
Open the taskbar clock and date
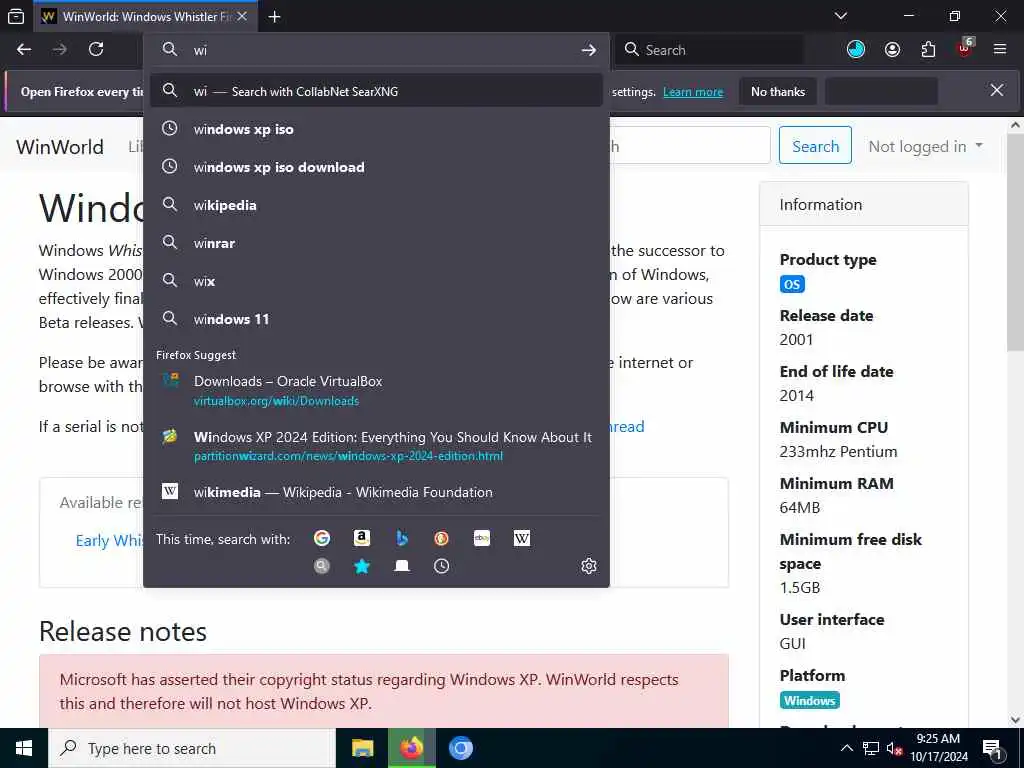pyautogui.click(x=938, y=748)
